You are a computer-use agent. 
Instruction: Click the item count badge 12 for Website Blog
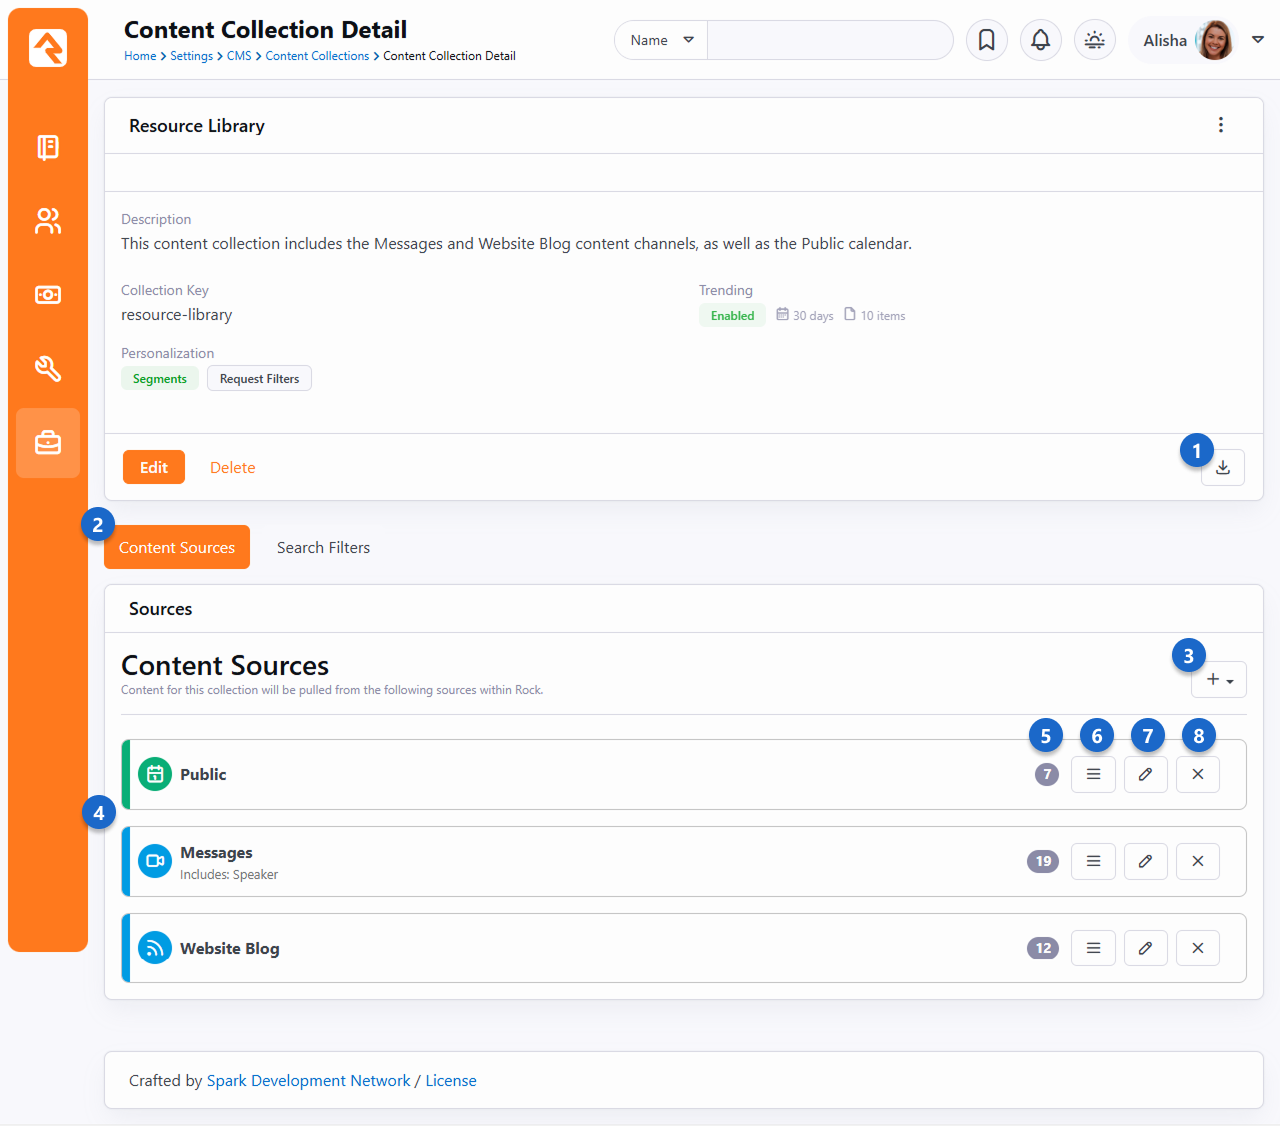click(1043, 948)
